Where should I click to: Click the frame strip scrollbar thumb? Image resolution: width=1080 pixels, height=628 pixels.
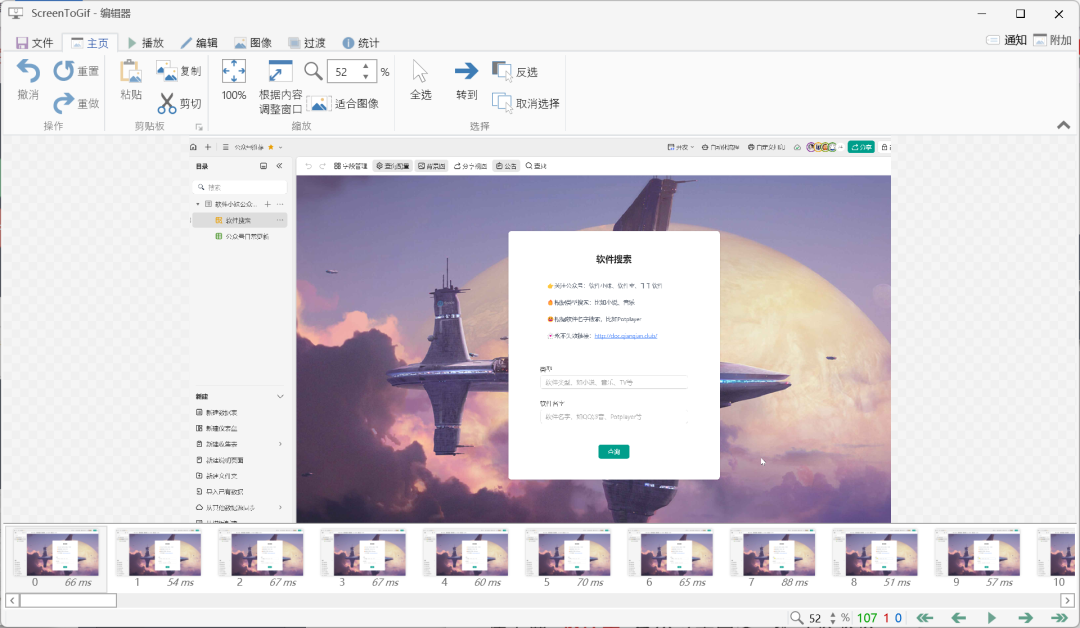click(68, 600)
